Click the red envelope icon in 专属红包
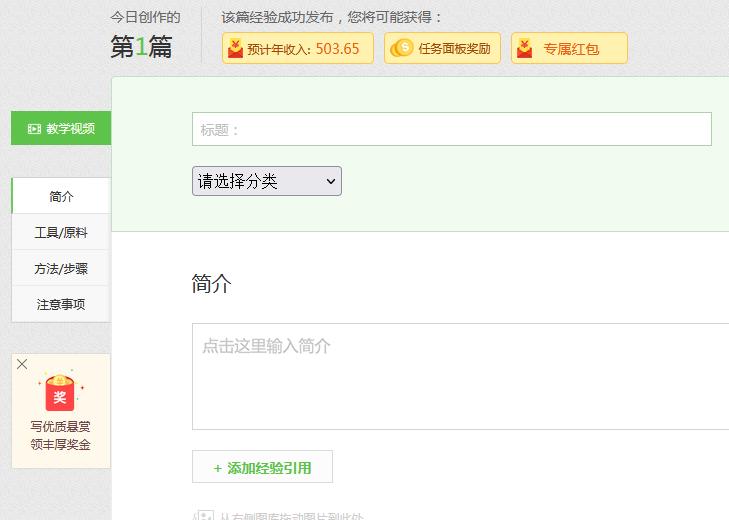 click(x=524, y=48)
